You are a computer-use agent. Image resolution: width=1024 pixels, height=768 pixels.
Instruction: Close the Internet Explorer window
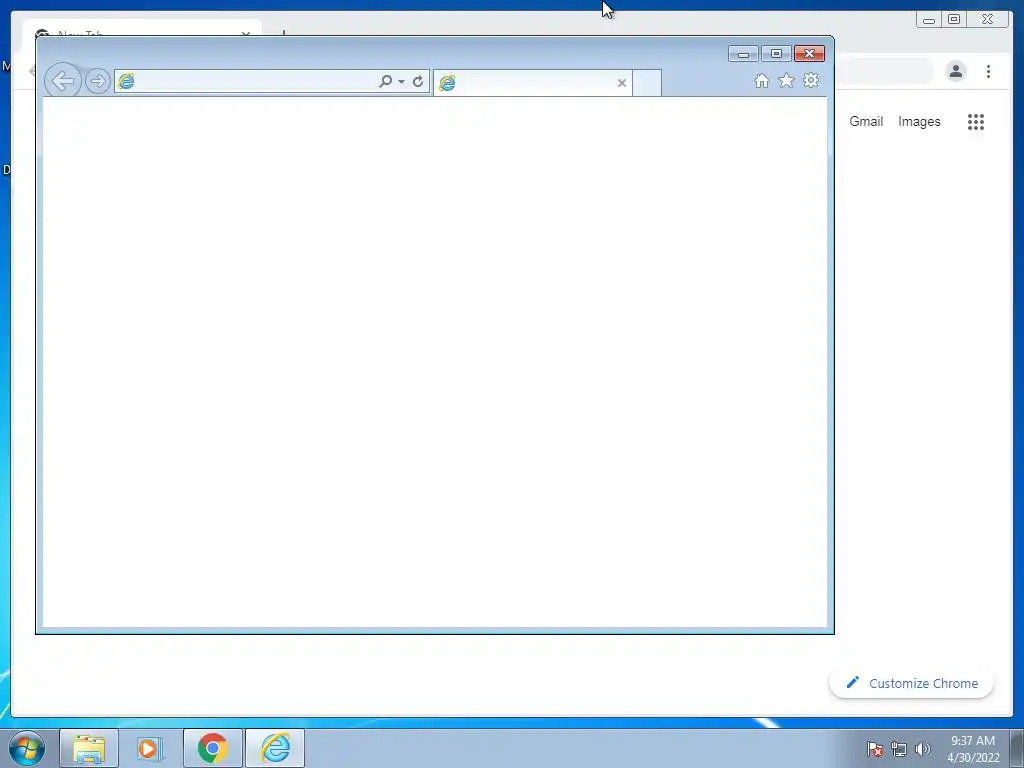point(809,54)
